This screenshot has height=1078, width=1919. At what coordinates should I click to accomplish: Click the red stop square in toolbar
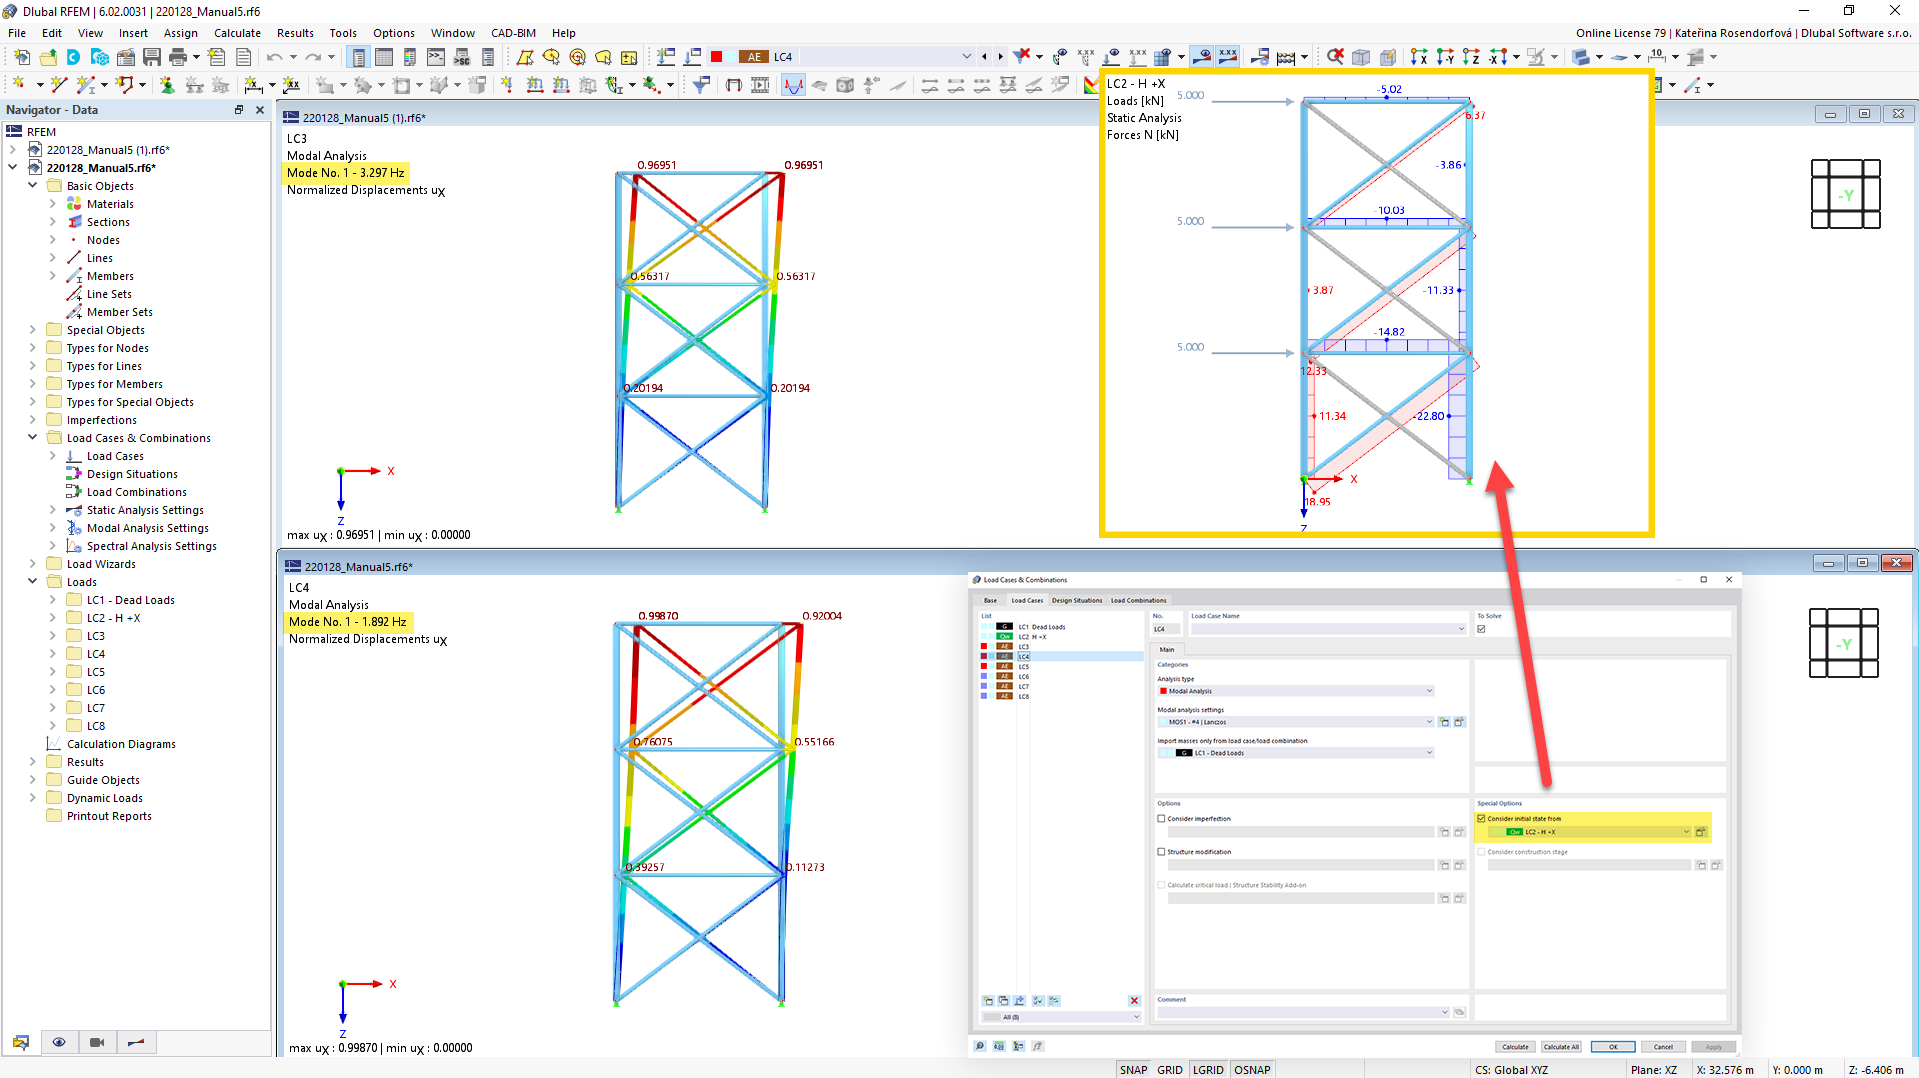(716, 57)
